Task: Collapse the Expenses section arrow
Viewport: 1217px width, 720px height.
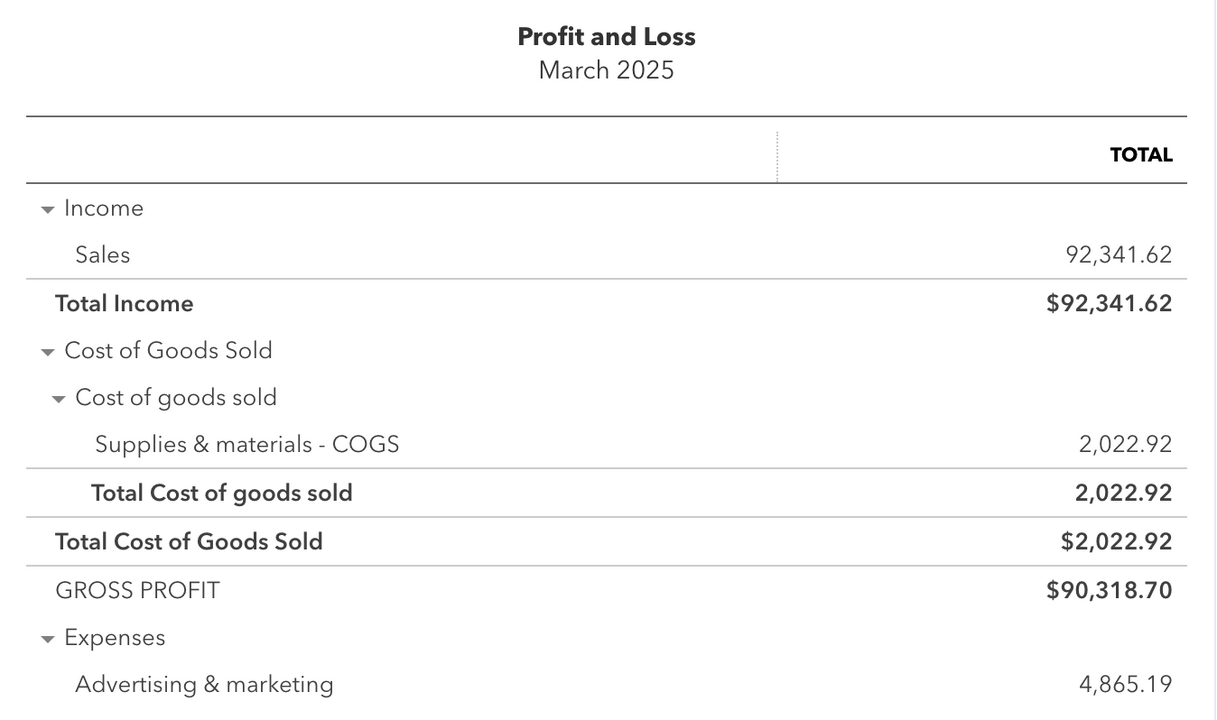Action: click(47, 639)
